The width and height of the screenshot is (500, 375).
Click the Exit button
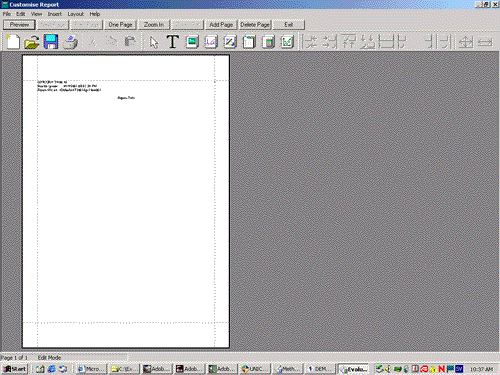coord(289,25)
